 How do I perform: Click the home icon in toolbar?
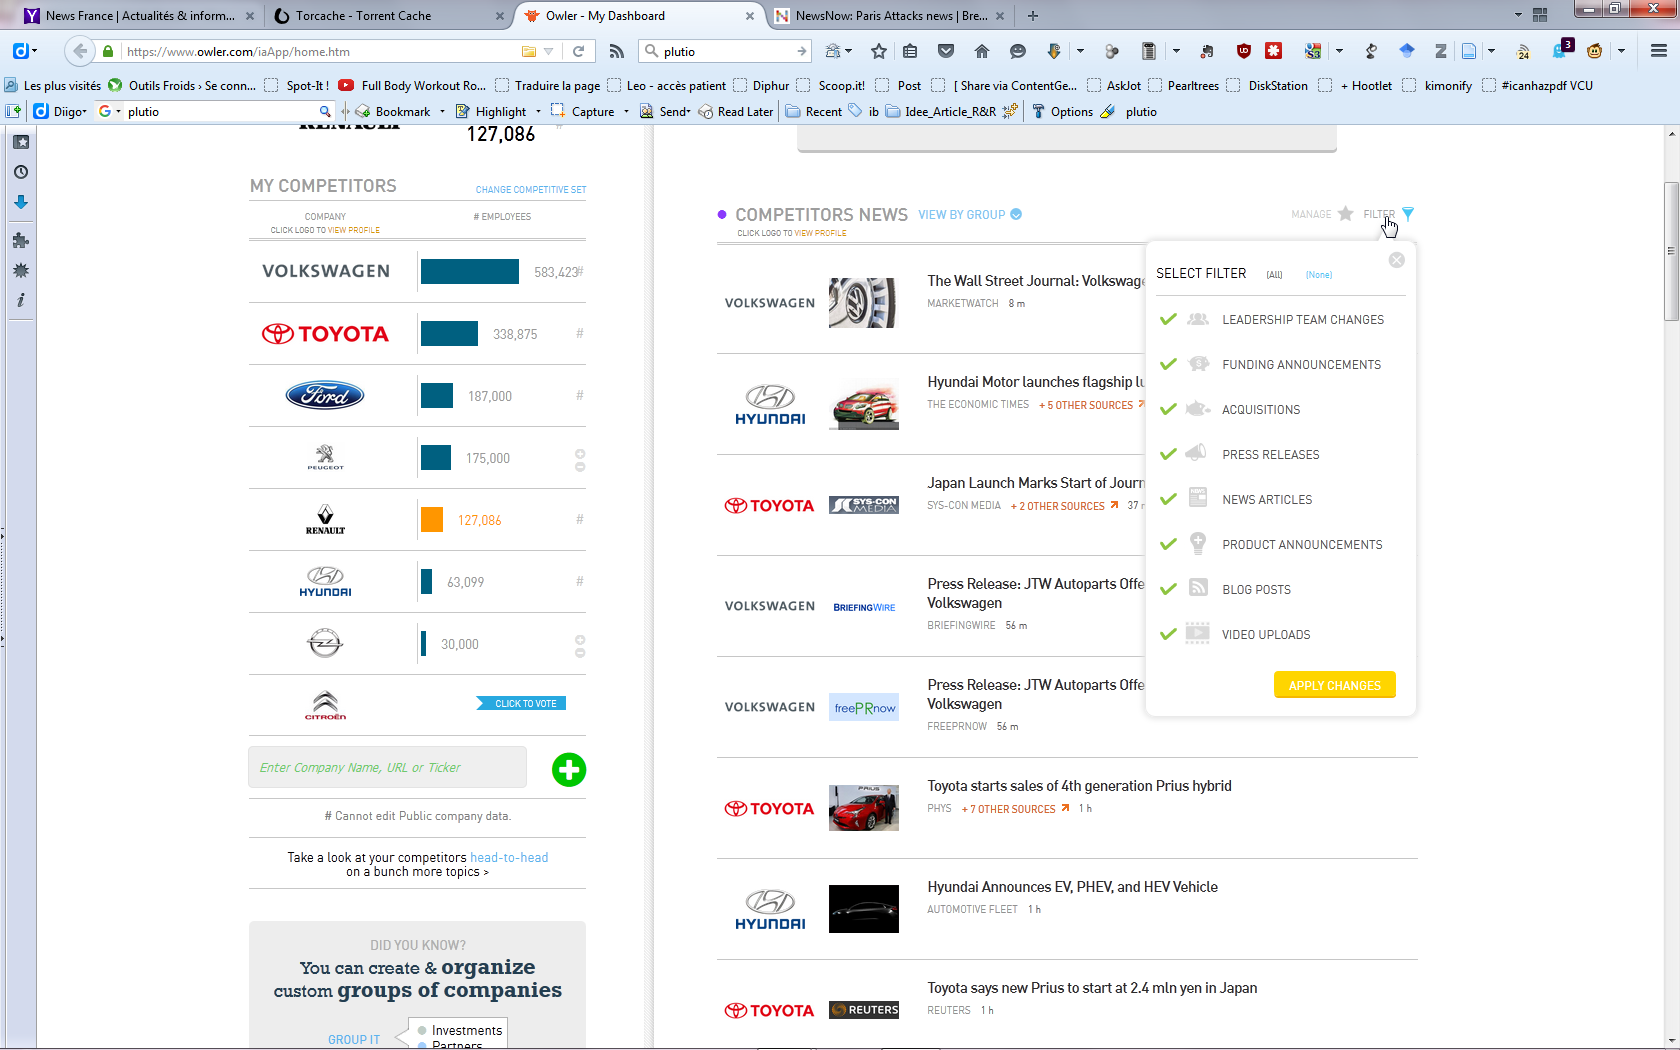pyautogui.click(x=982, y=51)
